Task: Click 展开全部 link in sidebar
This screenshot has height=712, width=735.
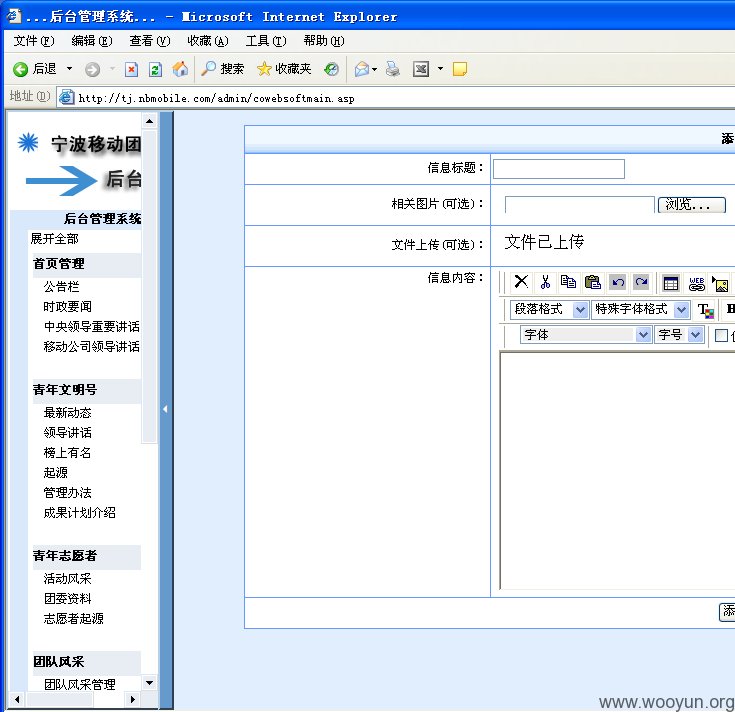Action: click(x=54, y=239)
